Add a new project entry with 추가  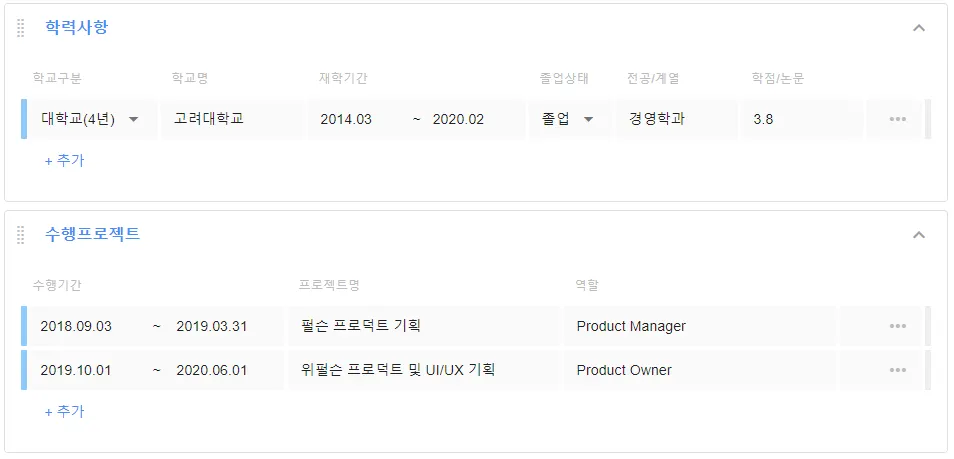[x=64, y=411]
